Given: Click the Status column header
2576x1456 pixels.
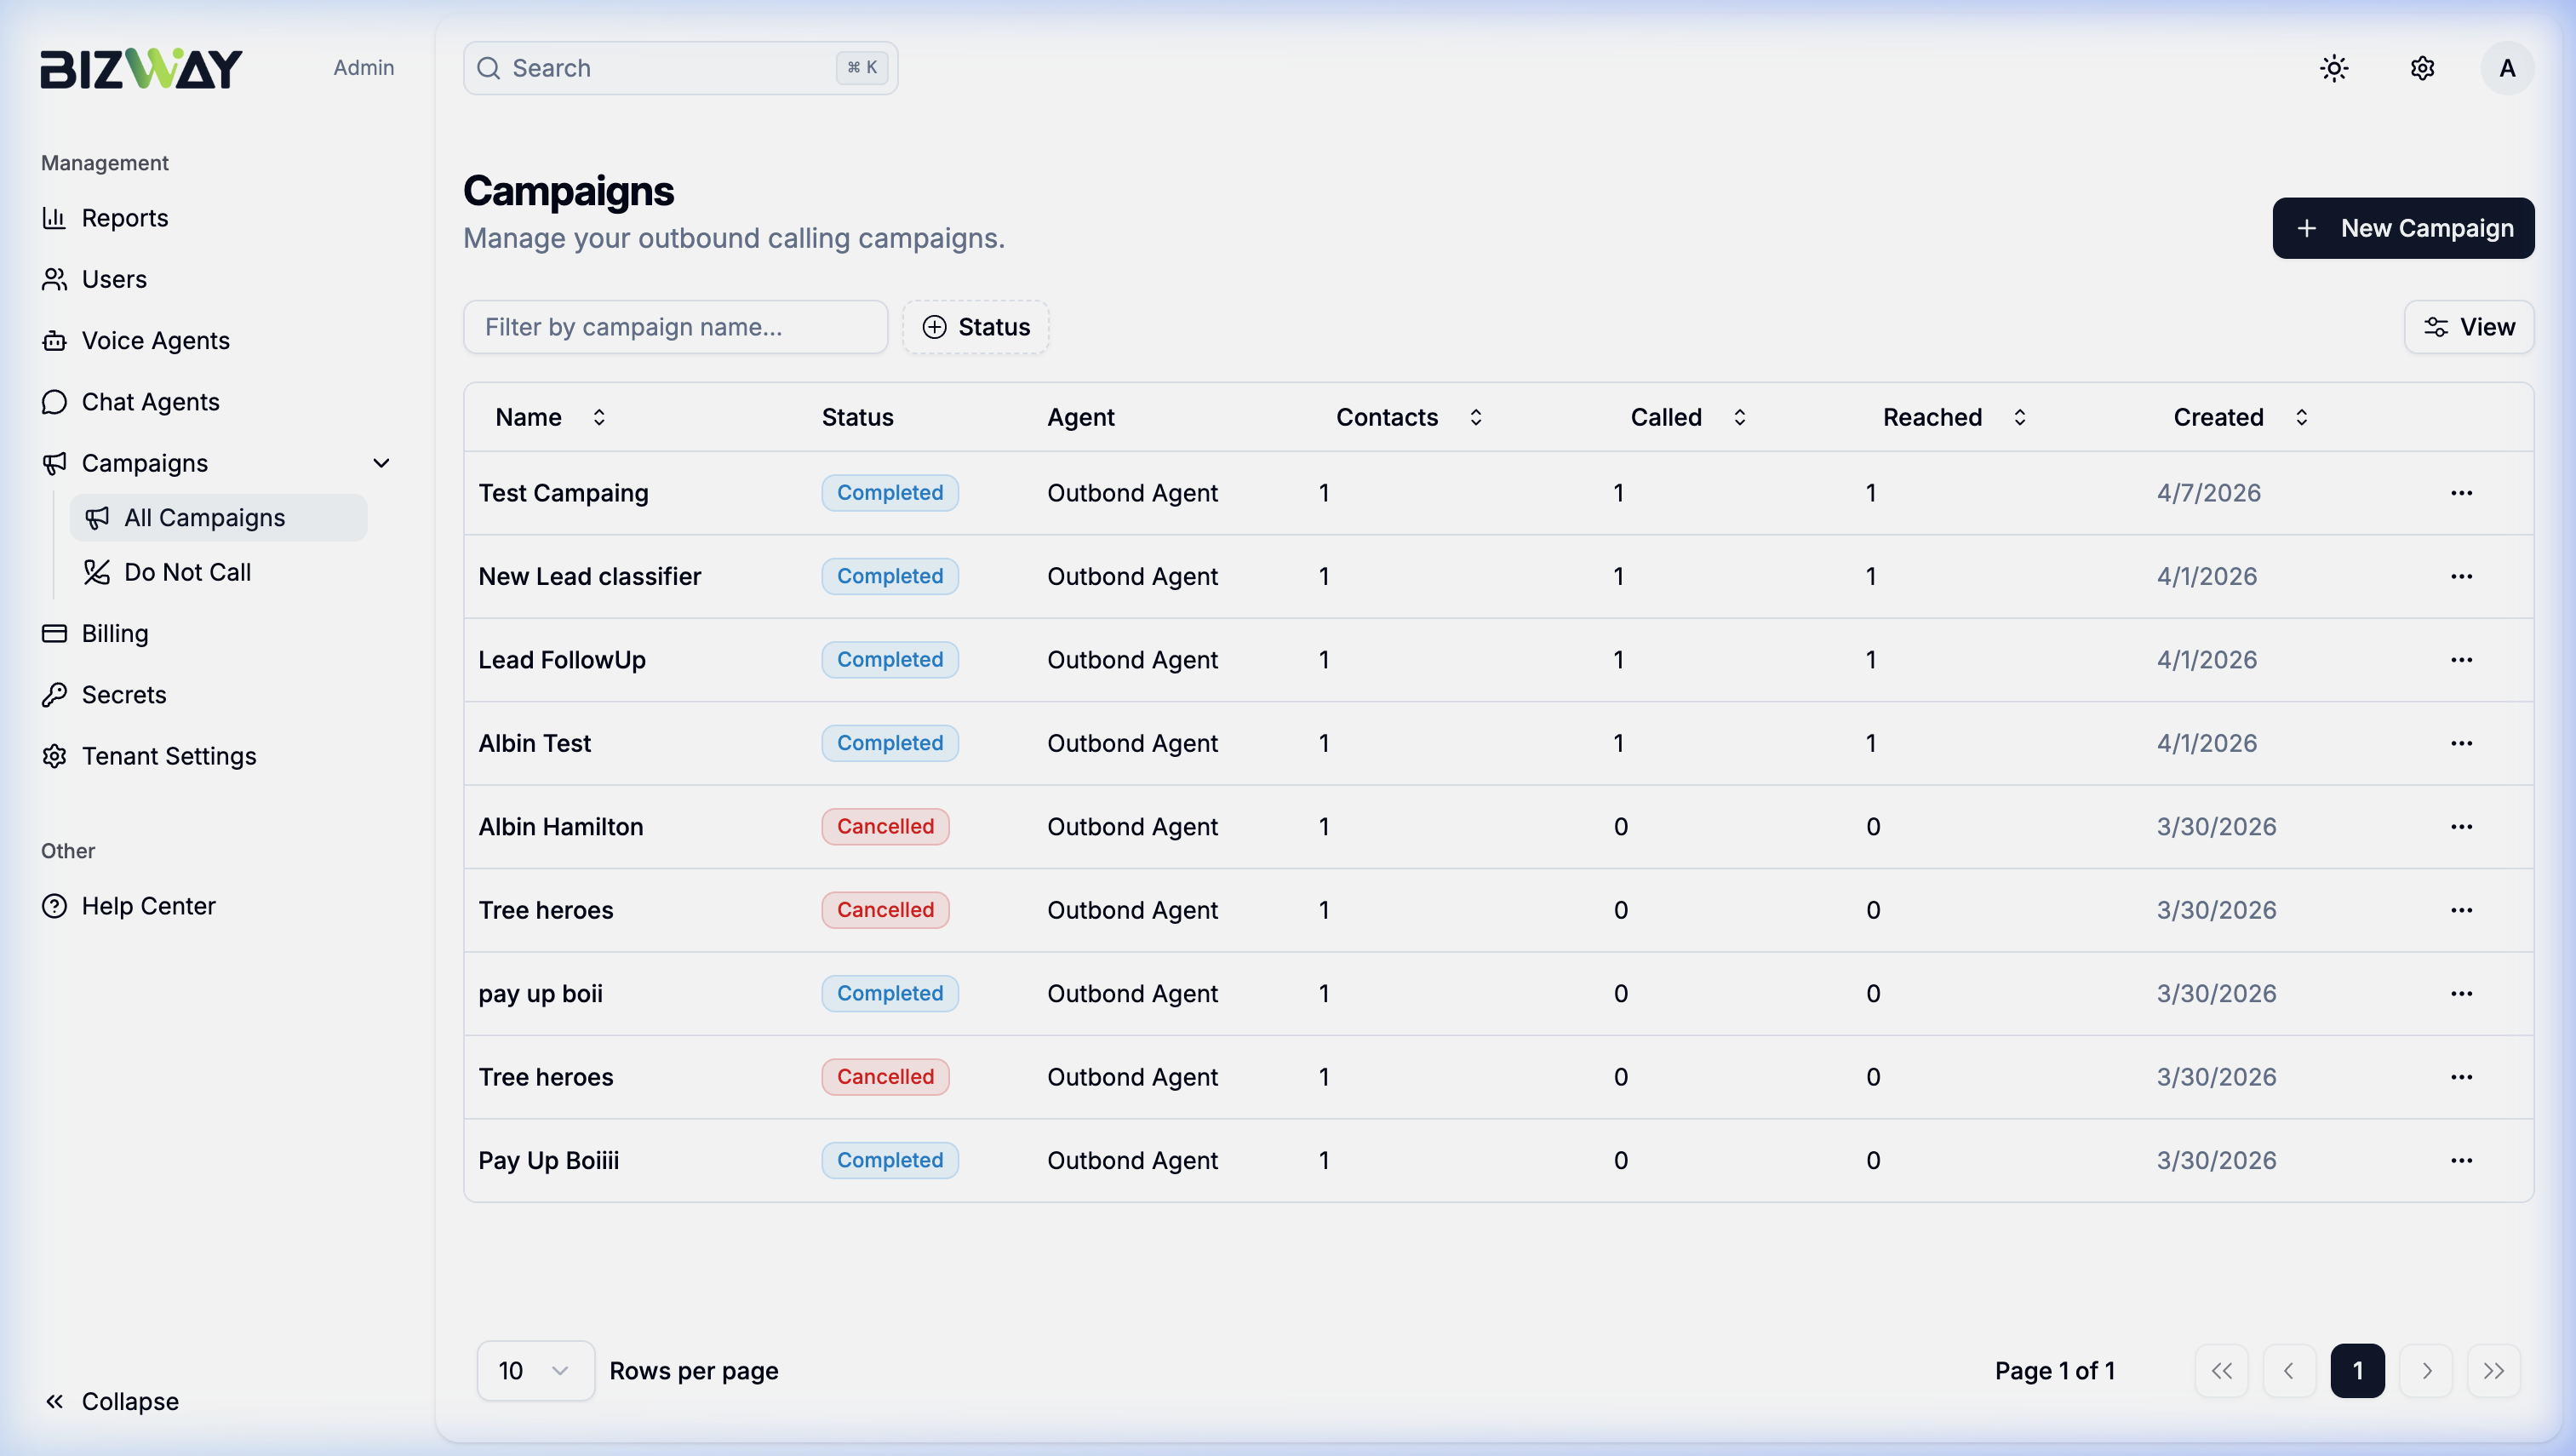Looking at the screenshot, I should click(858, 417).
